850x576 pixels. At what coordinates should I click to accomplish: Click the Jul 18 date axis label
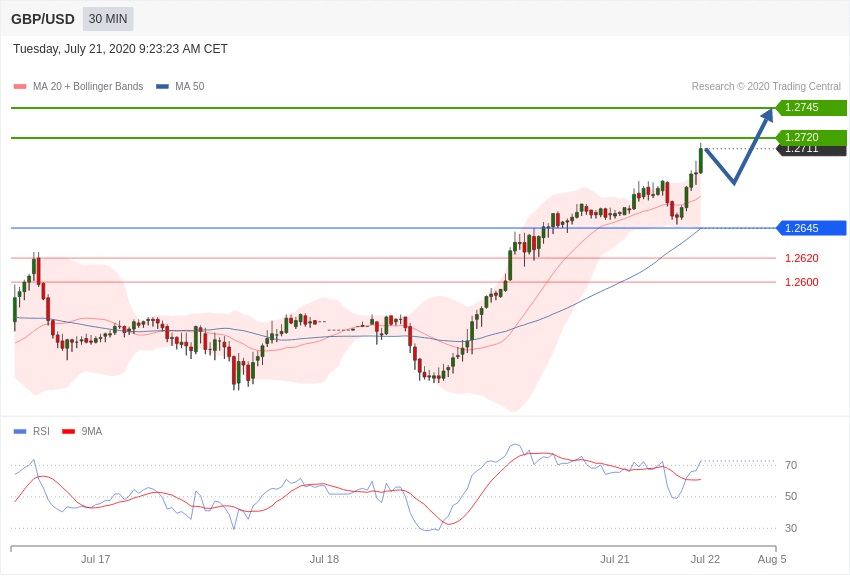click(x=324, y=559)
